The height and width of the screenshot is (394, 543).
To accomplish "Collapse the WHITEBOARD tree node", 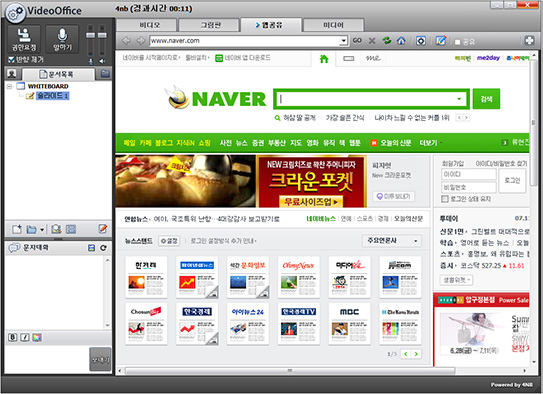I will coord(9,86).
